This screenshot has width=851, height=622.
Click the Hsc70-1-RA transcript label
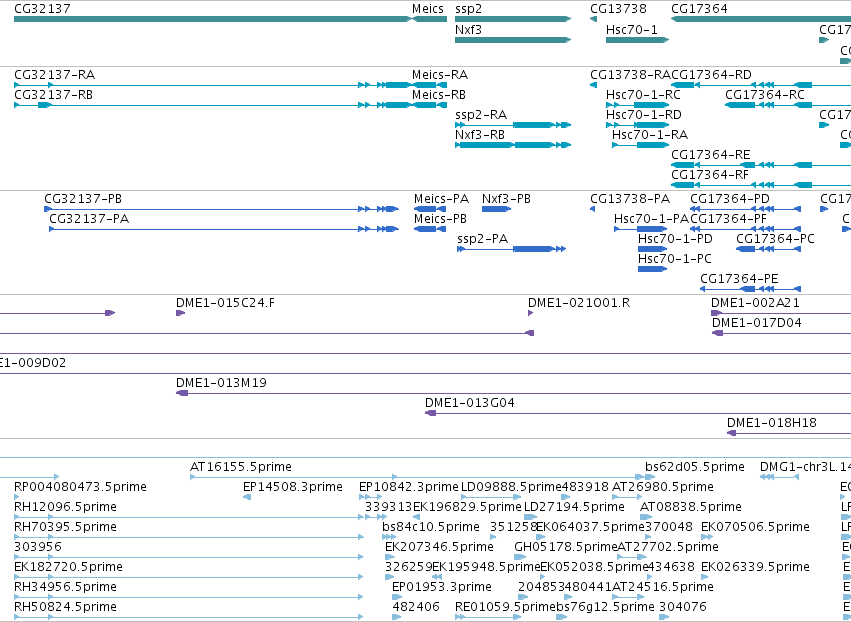click(x=650, y=135)
